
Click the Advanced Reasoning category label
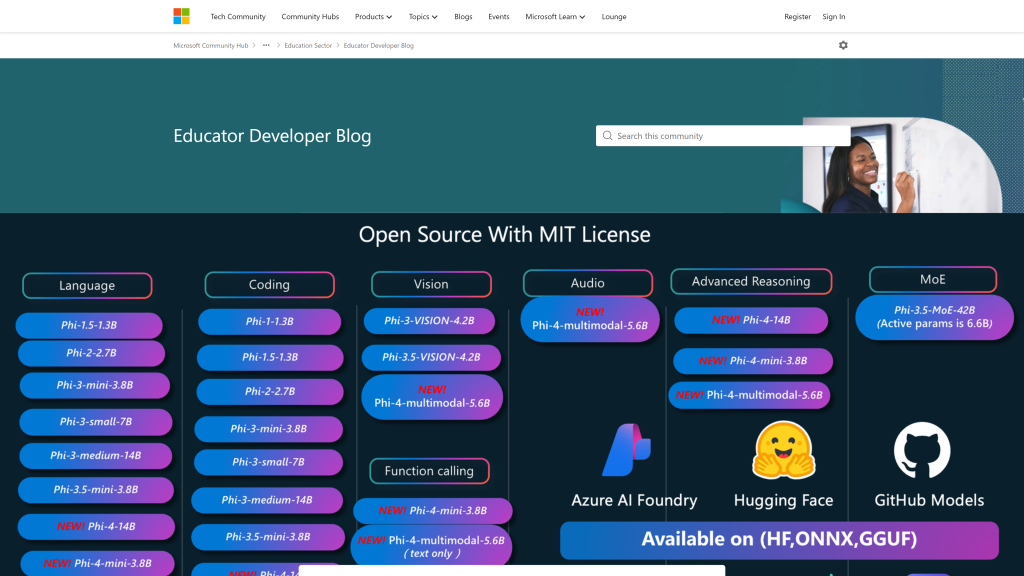tap(751, 281)
